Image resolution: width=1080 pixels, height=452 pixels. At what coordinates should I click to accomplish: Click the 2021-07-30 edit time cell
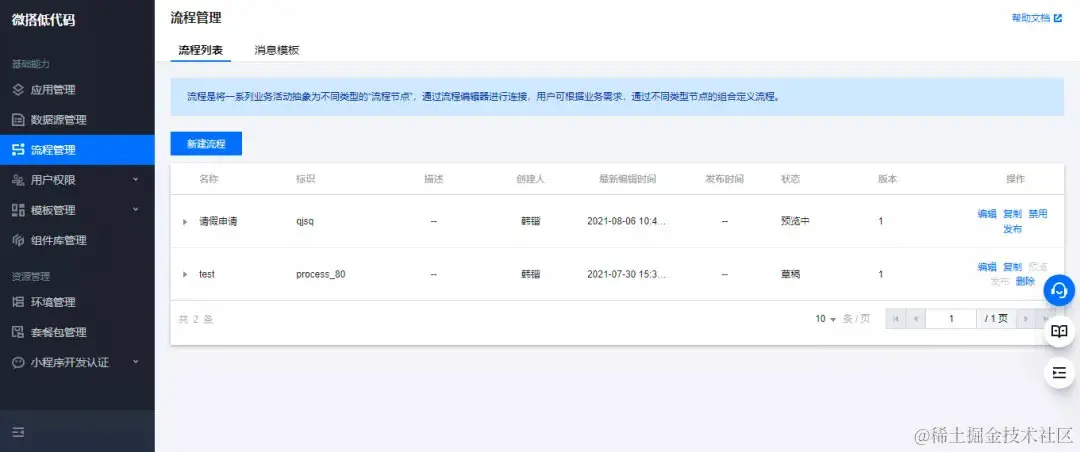click(x=626, y=274)
